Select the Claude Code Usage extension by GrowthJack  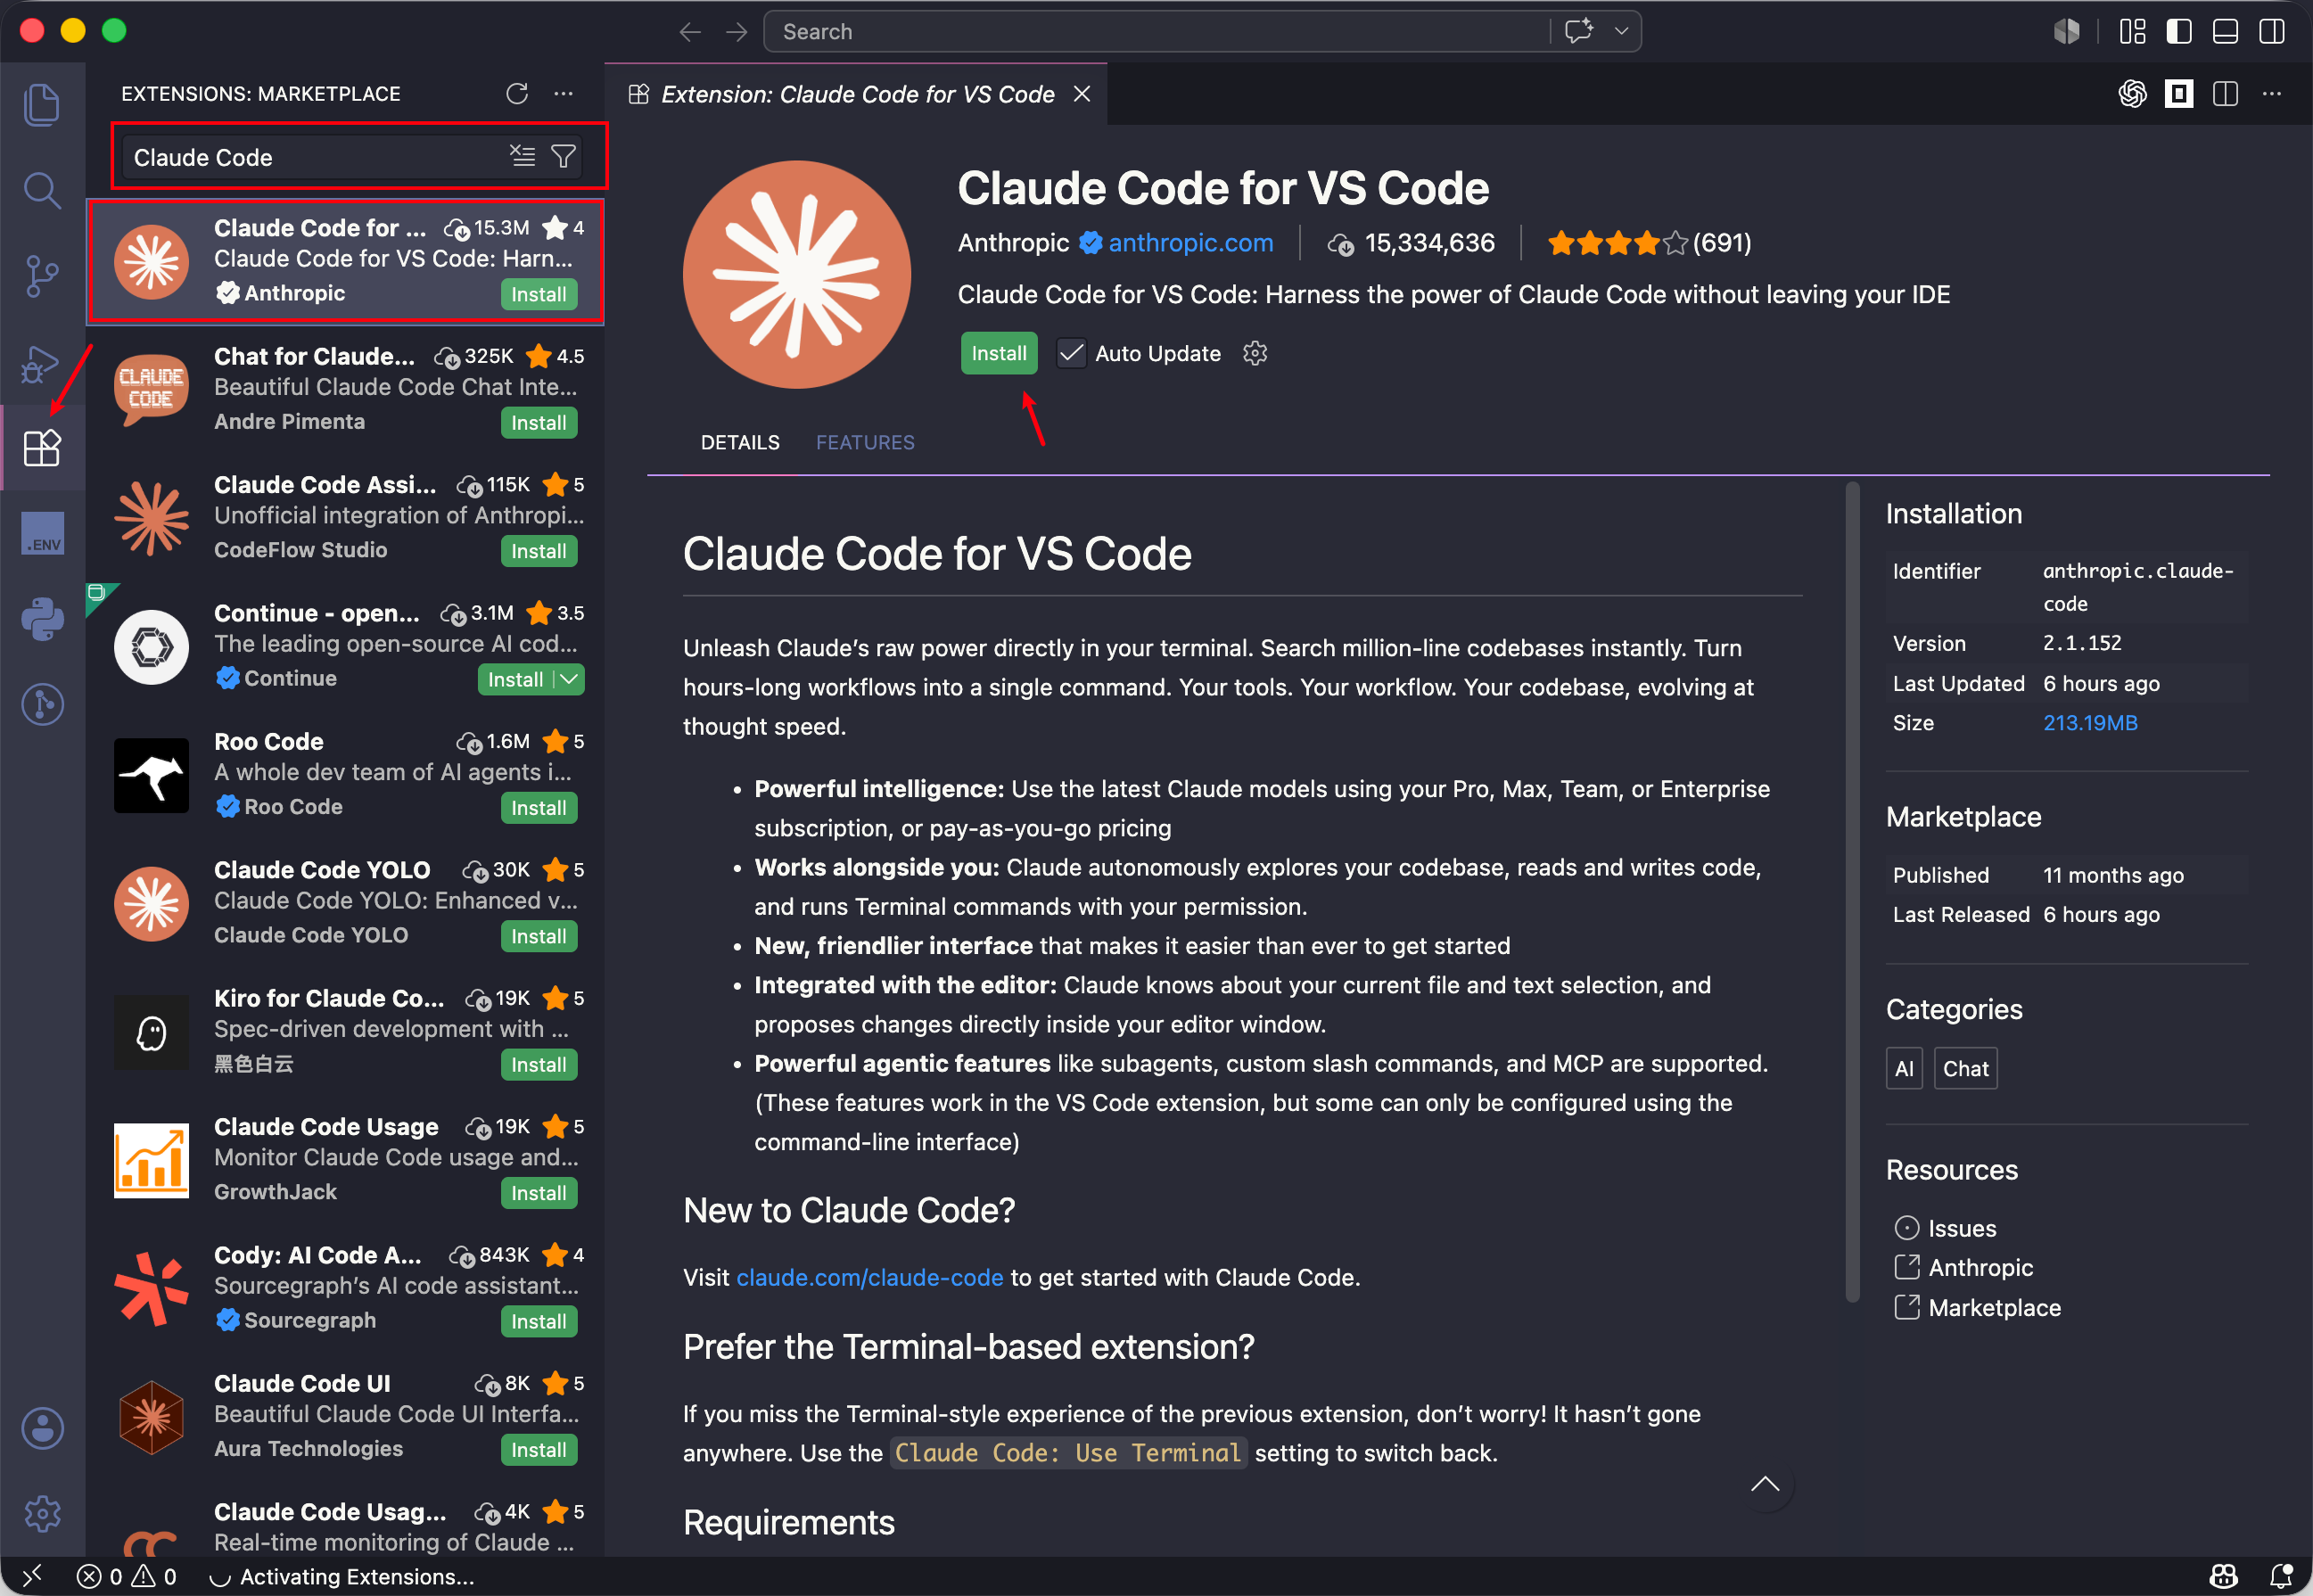pos(345,1160)
